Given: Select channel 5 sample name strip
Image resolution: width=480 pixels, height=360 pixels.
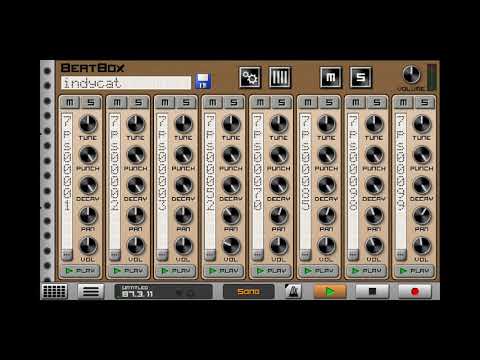Looking at the screenshot, I should [x=258, y=181].
